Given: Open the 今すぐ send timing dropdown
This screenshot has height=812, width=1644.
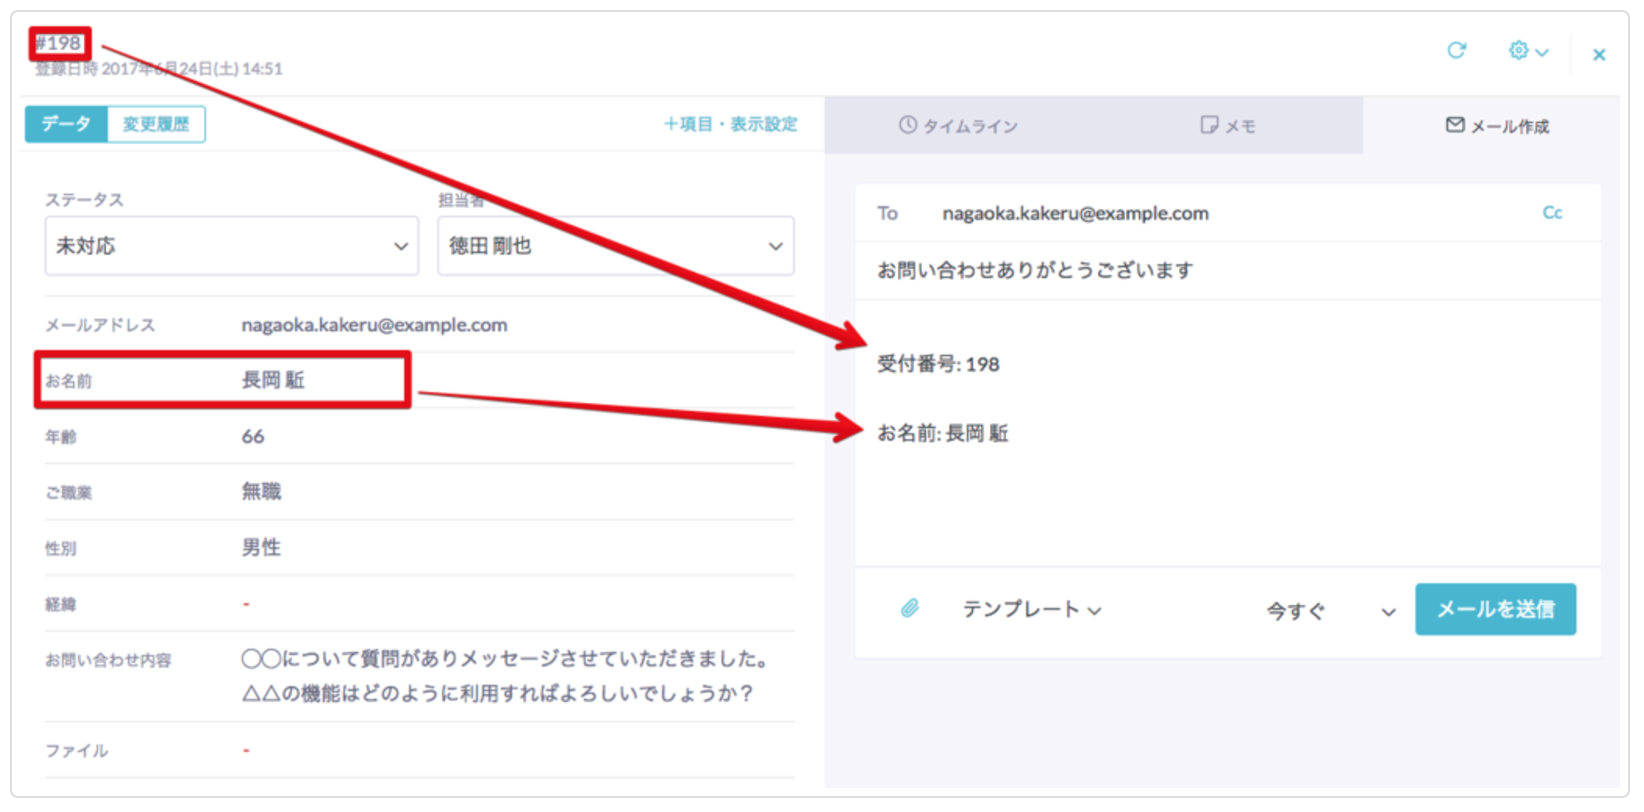Looking at the screenshot, I should [1331, 611].
